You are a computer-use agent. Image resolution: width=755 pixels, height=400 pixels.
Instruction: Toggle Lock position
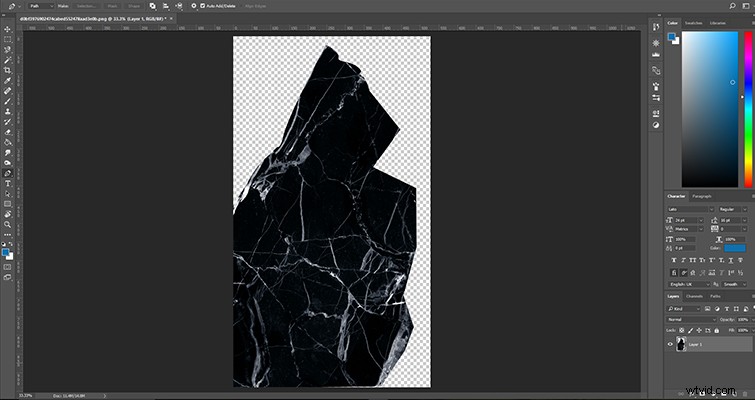click(x=699, y=331)
